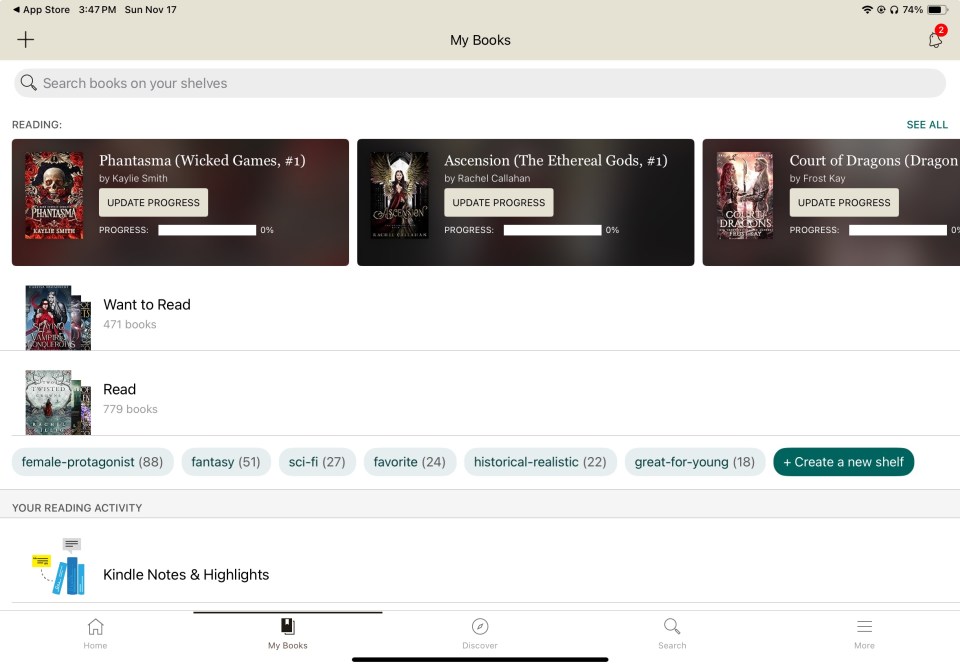960x668 pixels.
Task: Expand the Want to Read shelf
Action: pyautogui.click(x=147, y=304)
